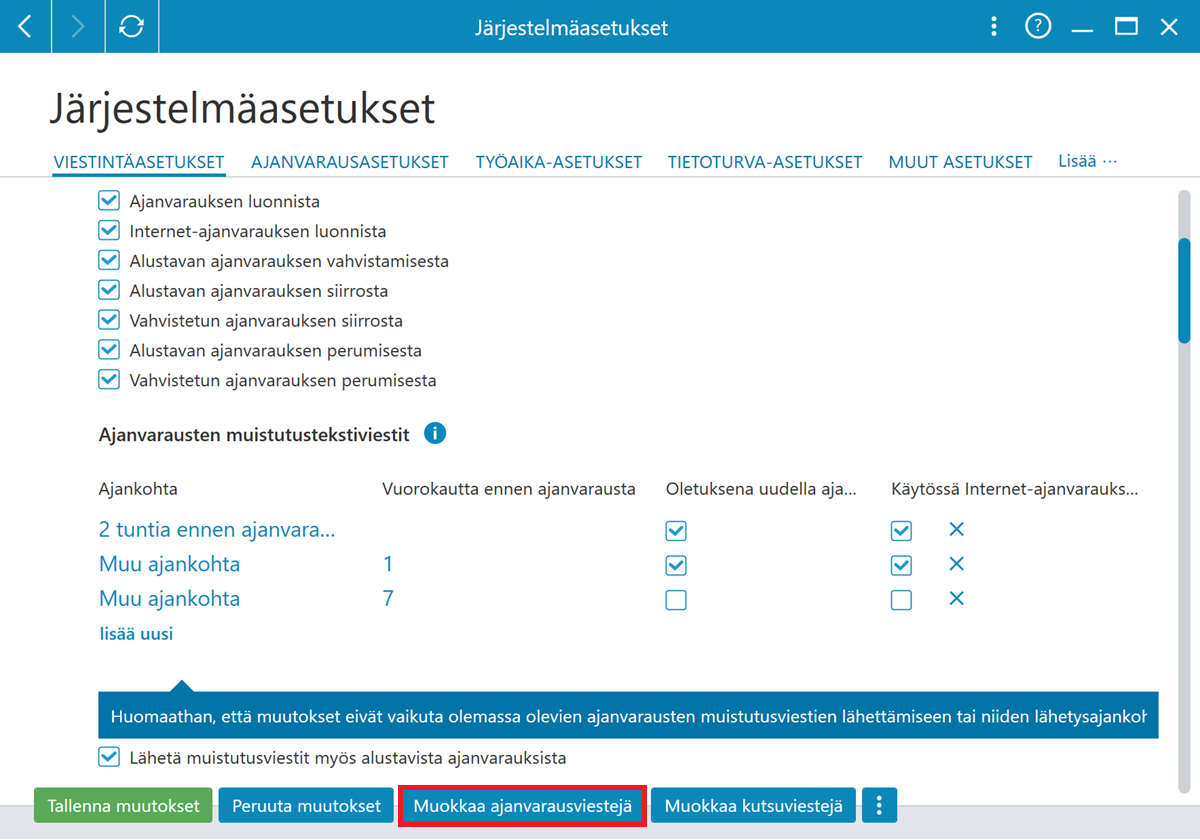
Task: Toggle Vahvistetun ajanvarauksen siirrosta
Action: tap(109, 321)
